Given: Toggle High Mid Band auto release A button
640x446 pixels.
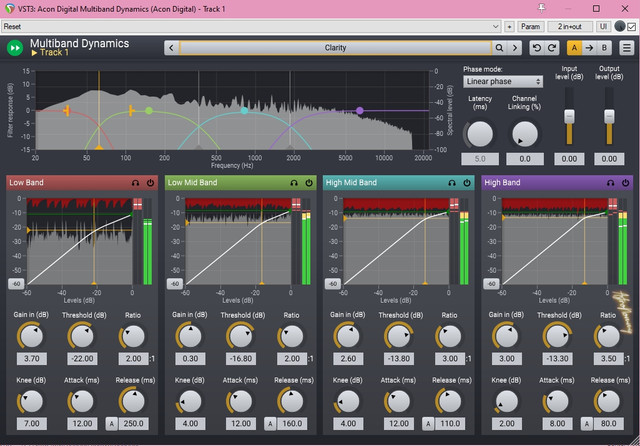Looking at the screenshot, I should point(428,424).
